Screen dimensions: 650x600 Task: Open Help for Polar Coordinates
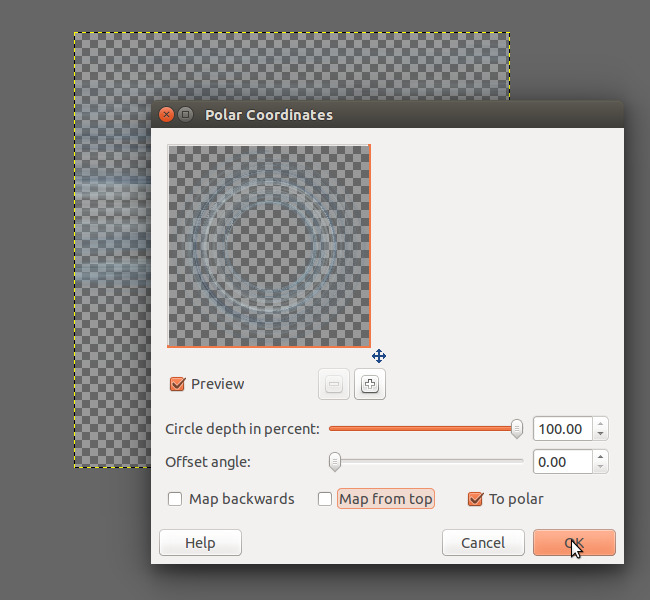(x=200, y=543)
